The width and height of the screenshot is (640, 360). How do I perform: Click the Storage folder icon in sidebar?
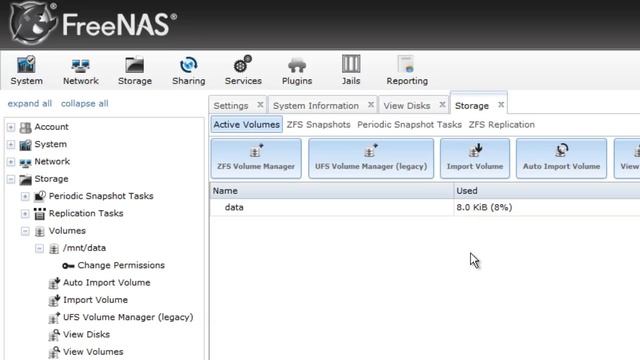point(25,179)
